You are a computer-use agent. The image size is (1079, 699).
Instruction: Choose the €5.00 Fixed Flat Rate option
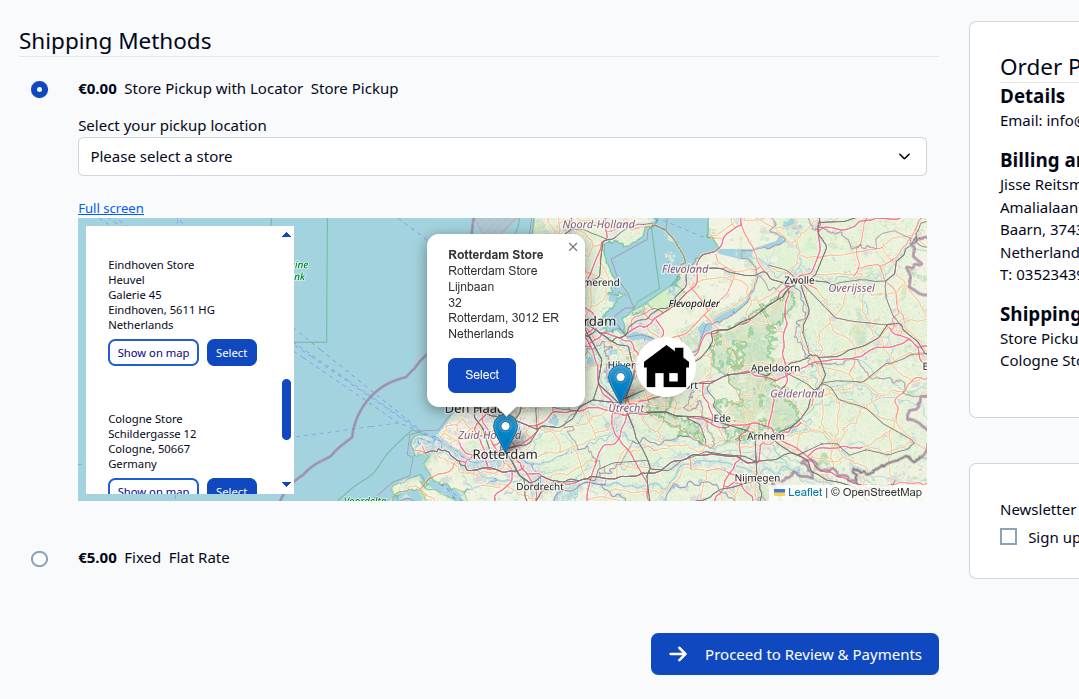click(39, 559)
